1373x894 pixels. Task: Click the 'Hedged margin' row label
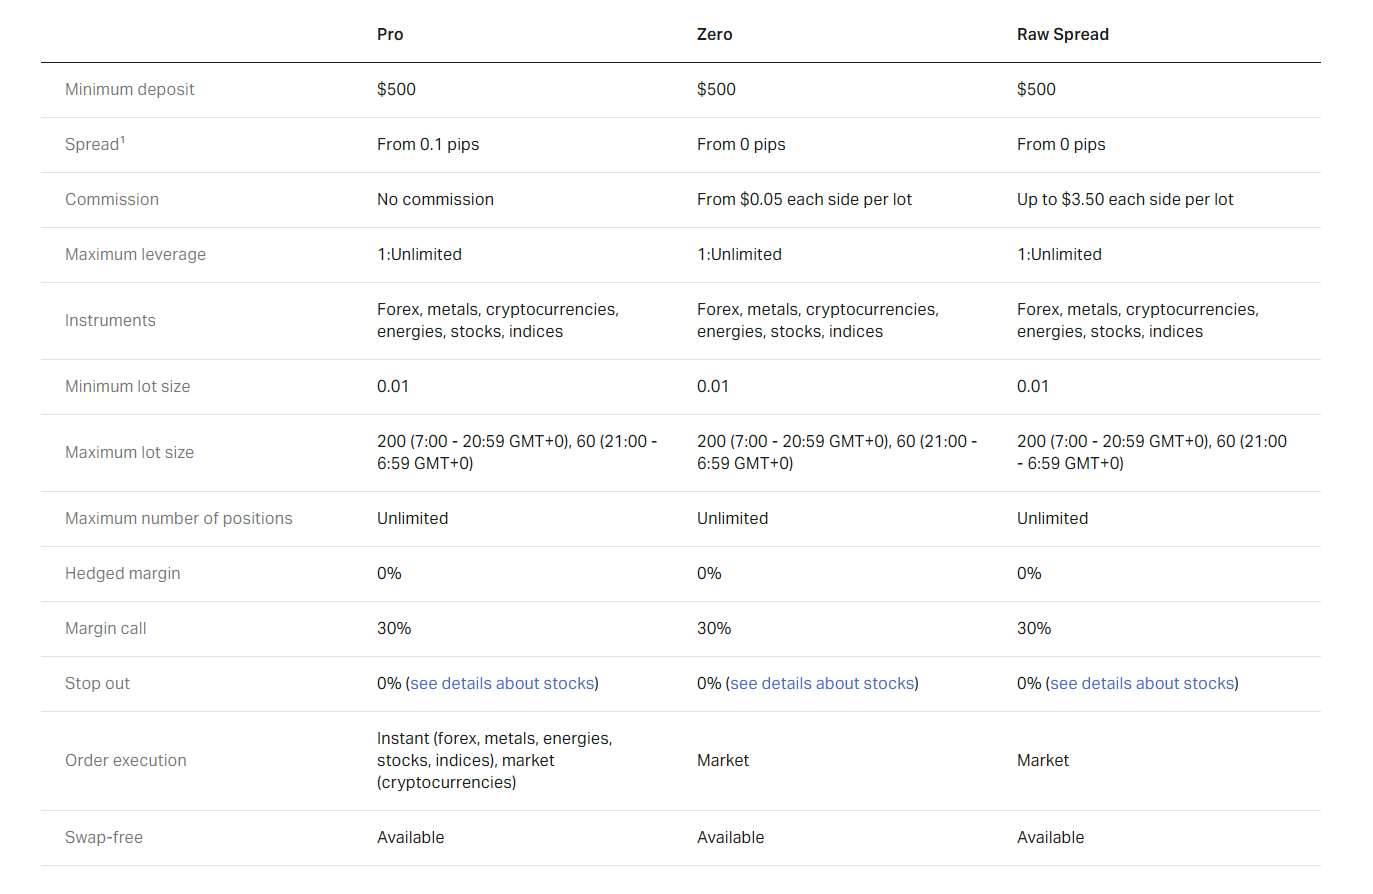coord(122,573)
